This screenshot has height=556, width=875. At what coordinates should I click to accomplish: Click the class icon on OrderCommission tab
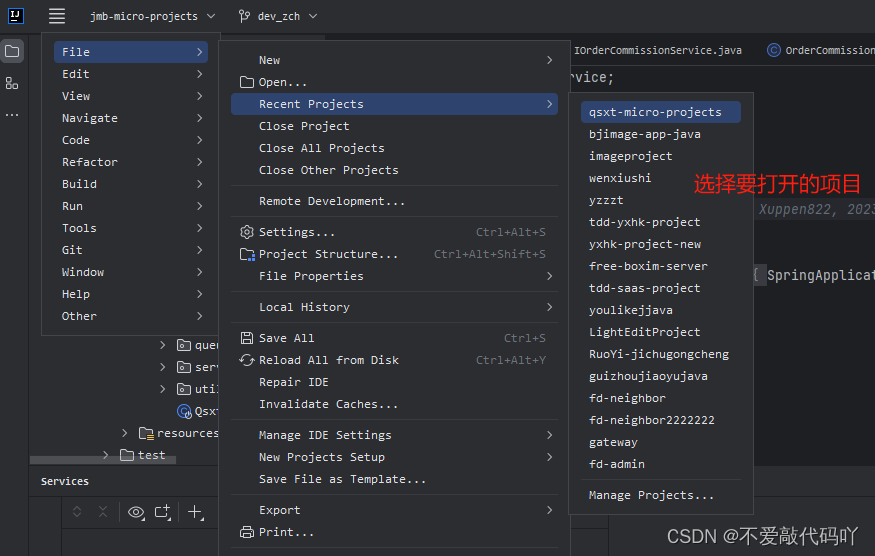click(x=773, y=50)
